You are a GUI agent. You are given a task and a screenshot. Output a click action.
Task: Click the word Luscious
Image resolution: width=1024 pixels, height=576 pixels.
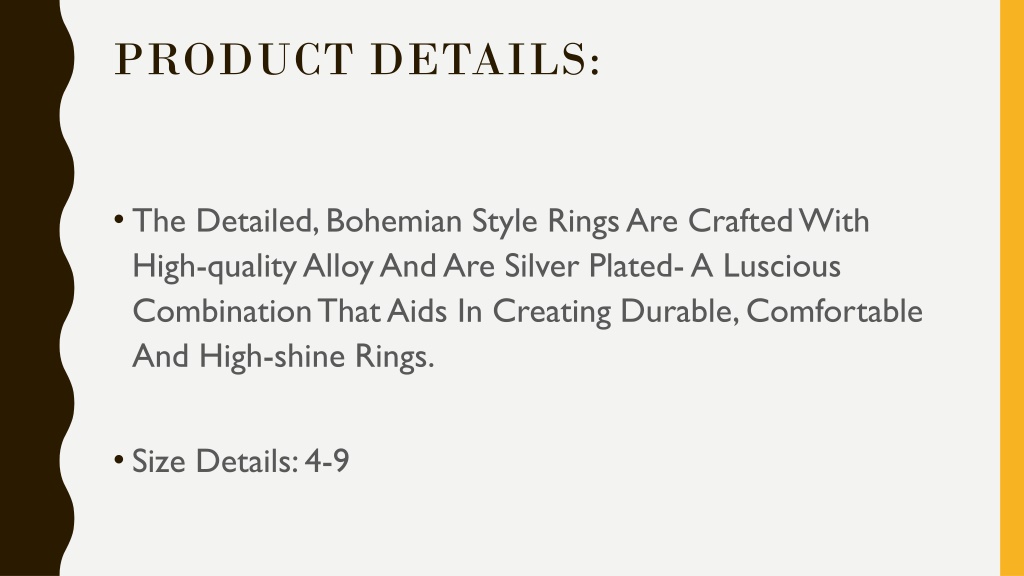[781, 266]
